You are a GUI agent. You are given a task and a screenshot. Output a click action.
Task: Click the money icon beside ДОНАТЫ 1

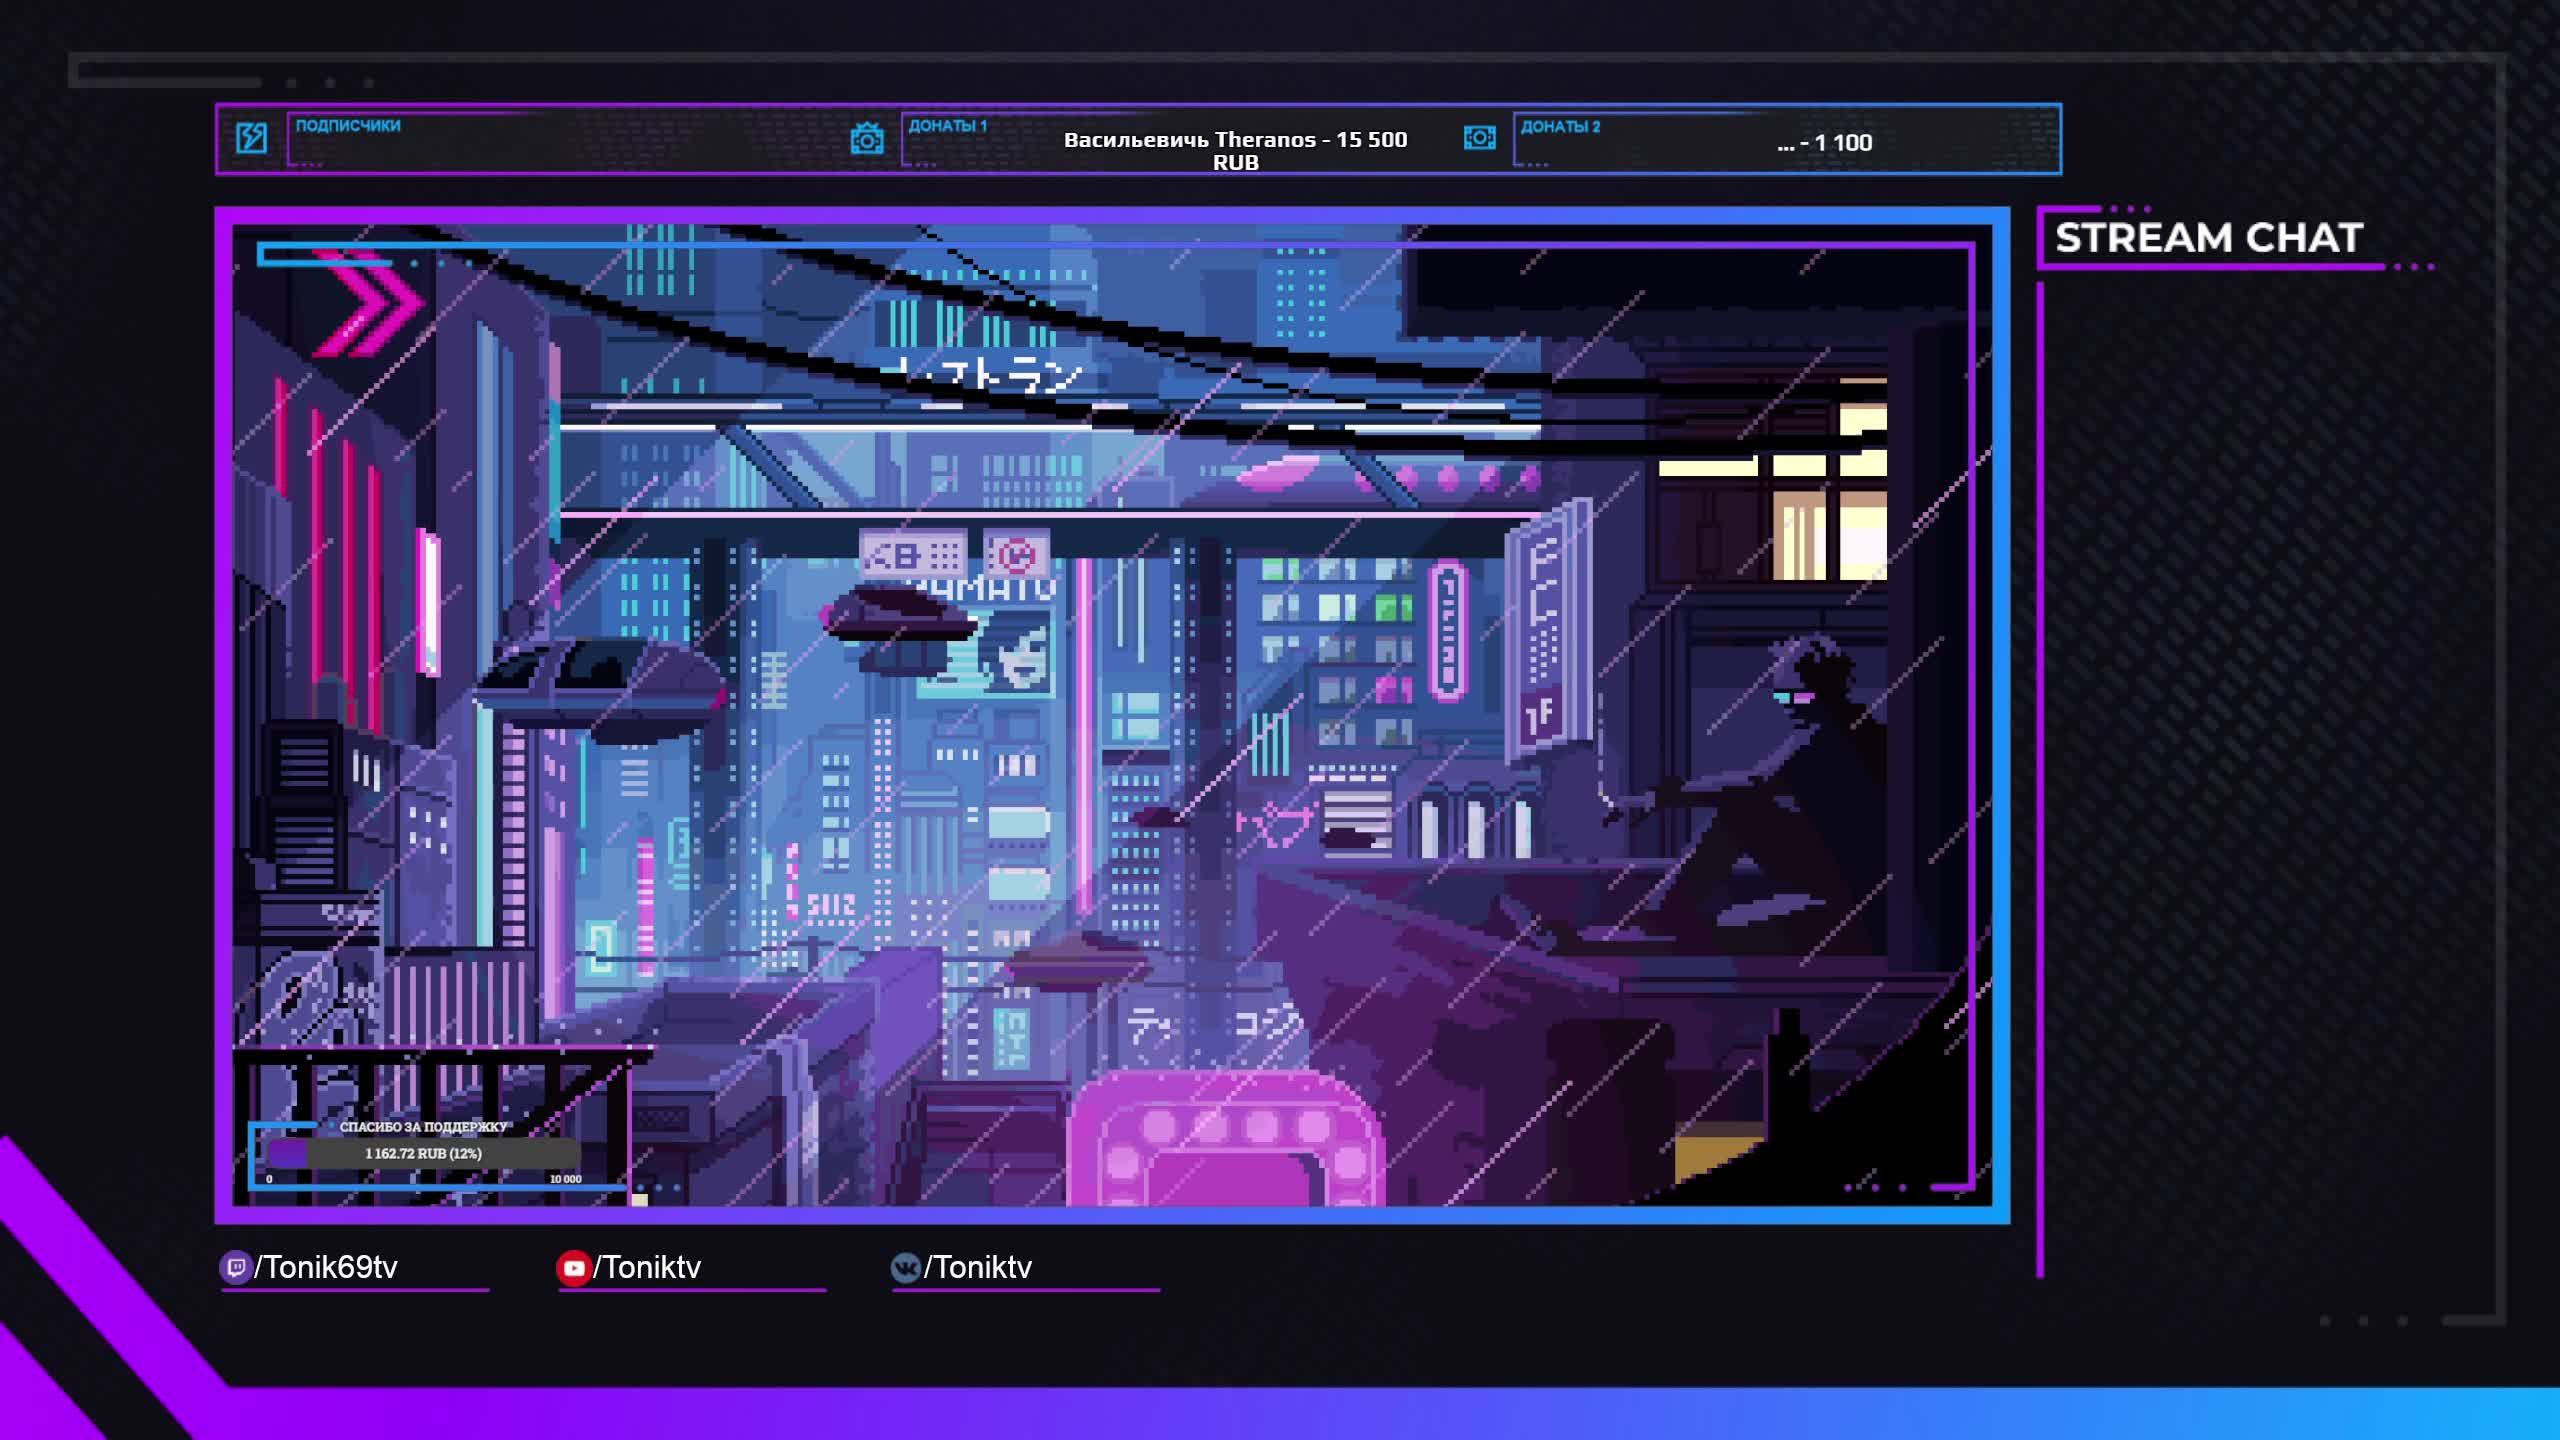pos(866,138)
